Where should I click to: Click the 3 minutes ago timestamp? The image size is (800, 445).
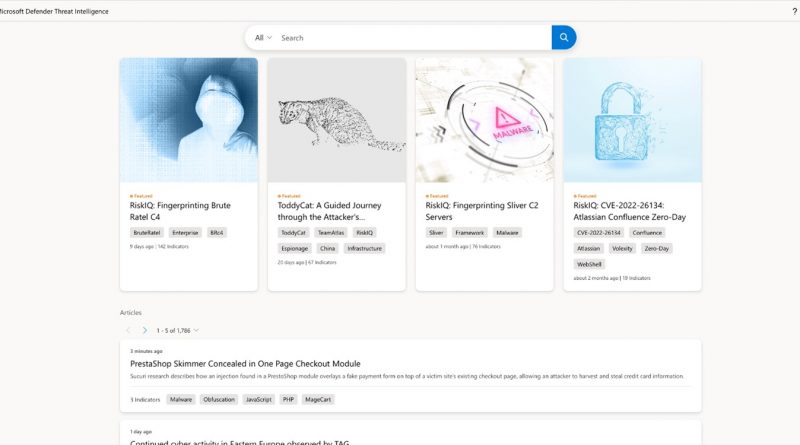(x=146, y=351)
